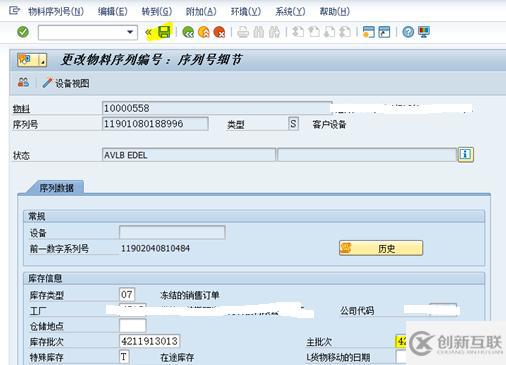
Task: Collapse the command field with double-arrow icon
Action: pyautogui.click(x=149, y=32)
